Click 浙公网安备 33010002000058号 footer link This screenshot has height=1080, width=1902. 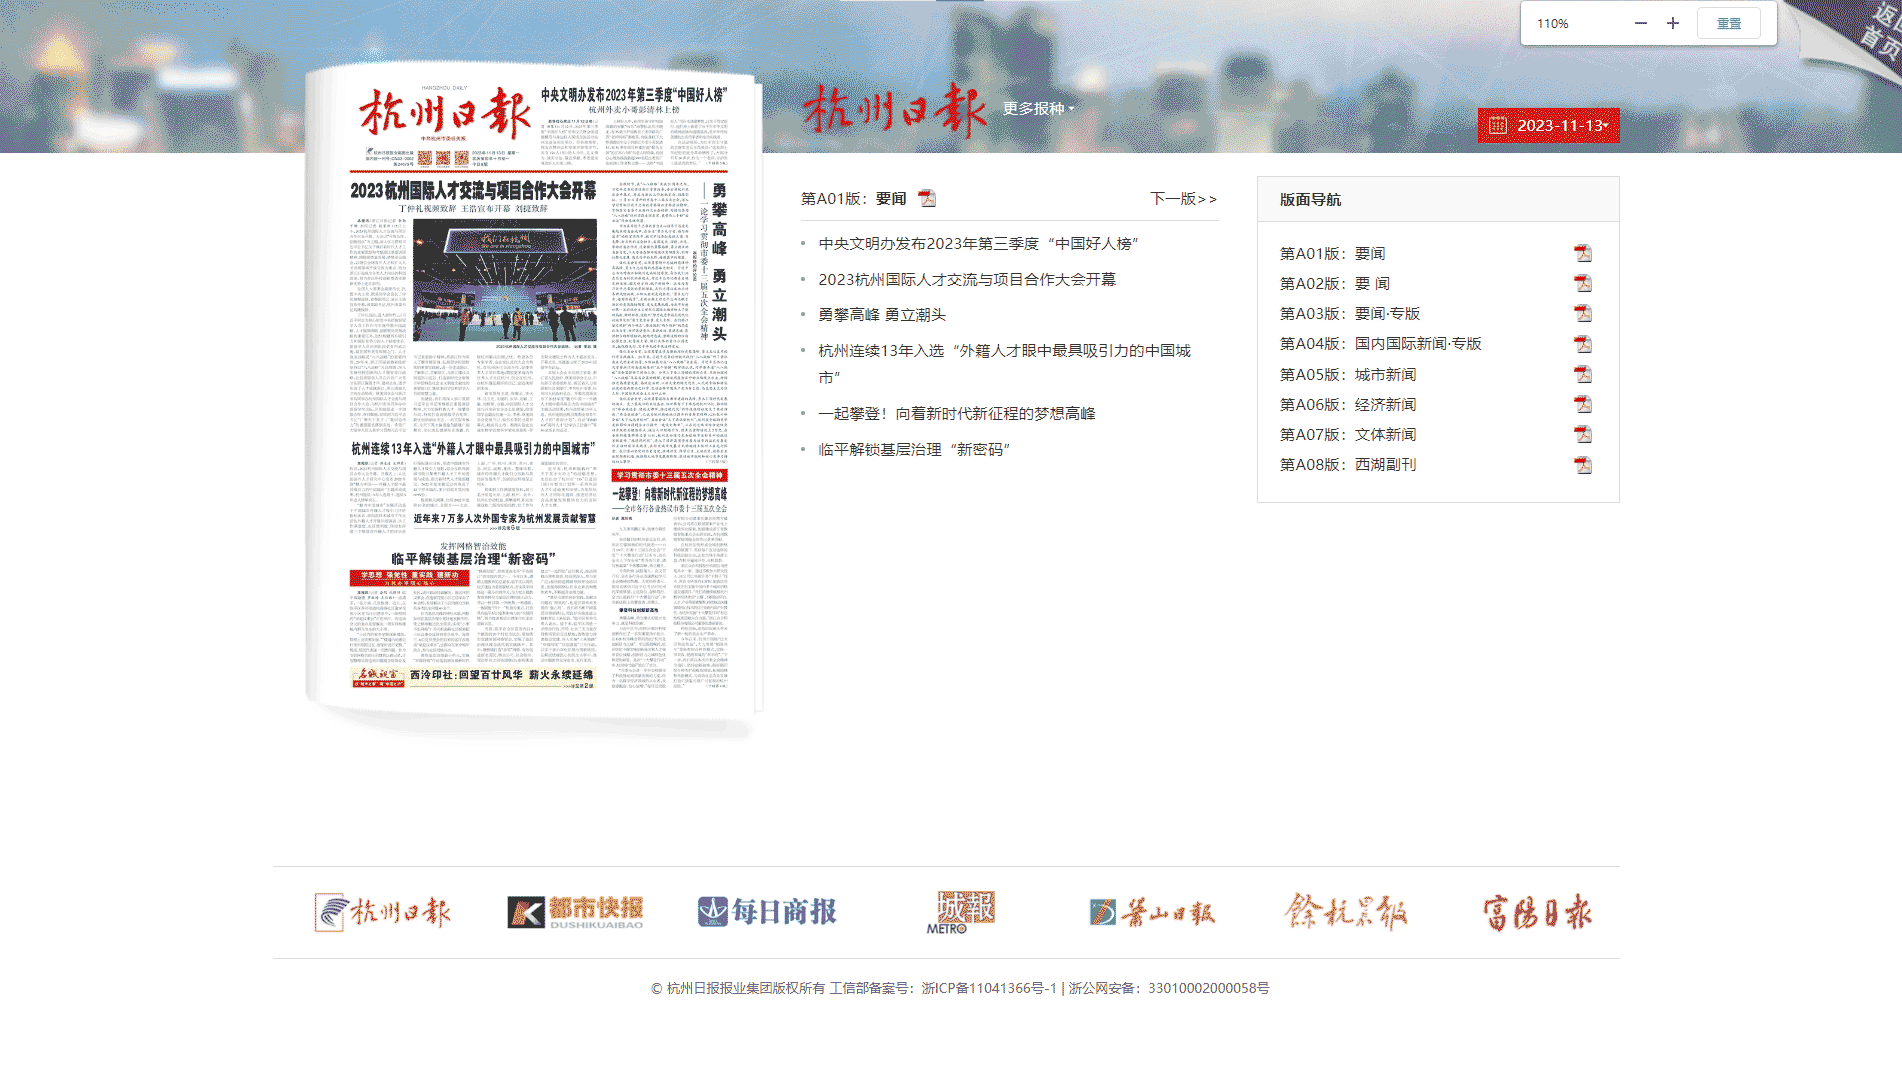1169,988
